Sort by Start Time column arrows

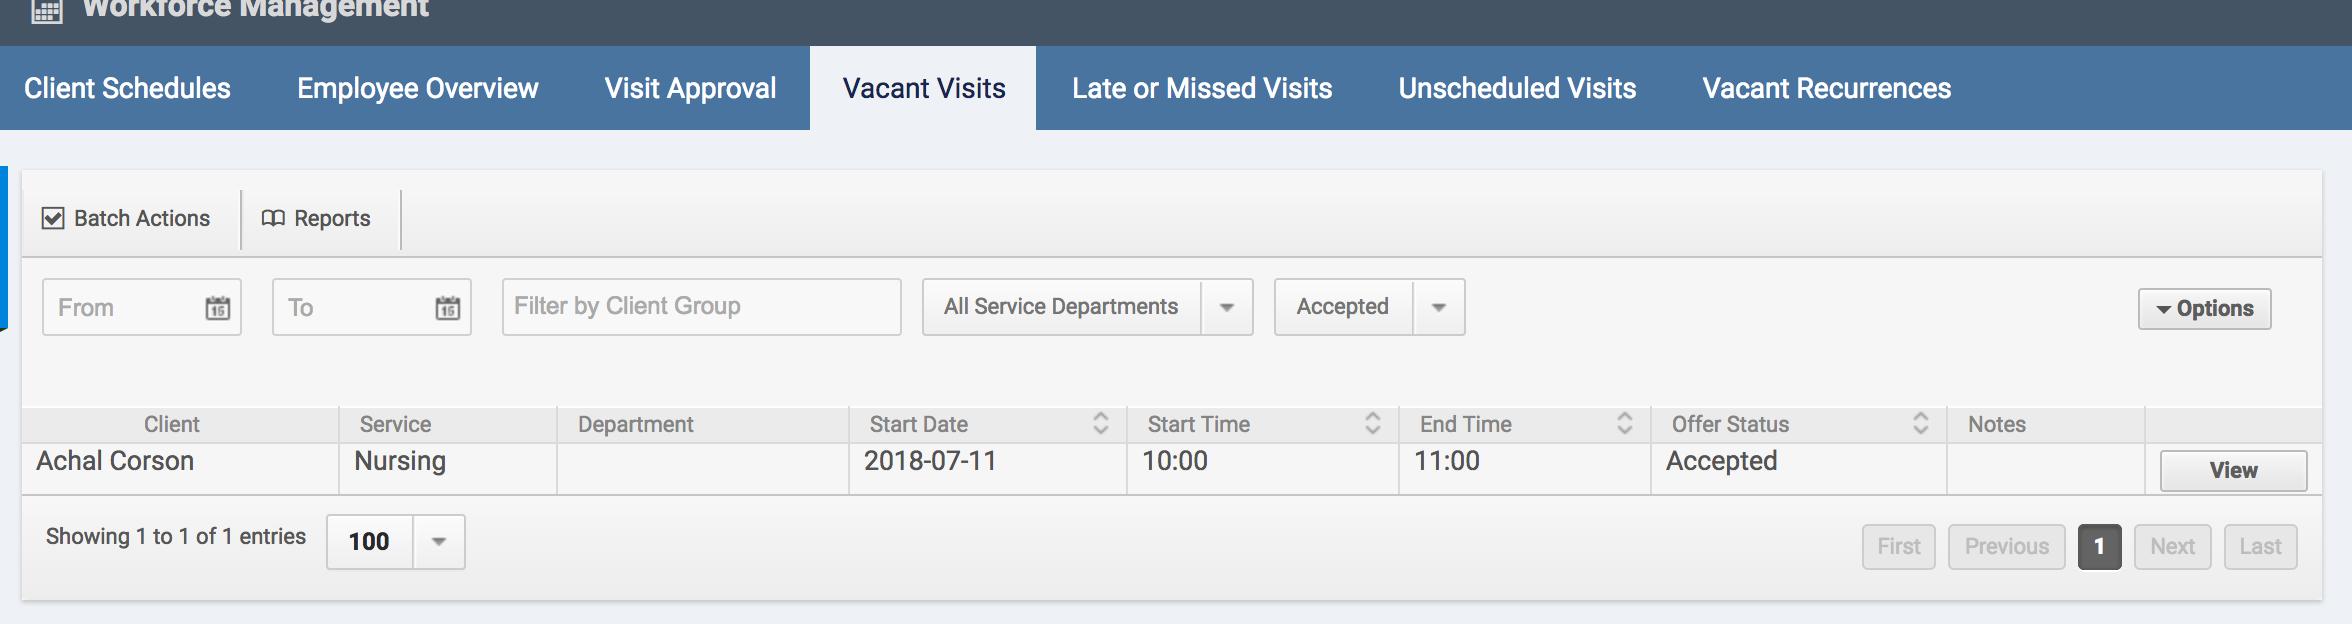tap(1373, 424)
